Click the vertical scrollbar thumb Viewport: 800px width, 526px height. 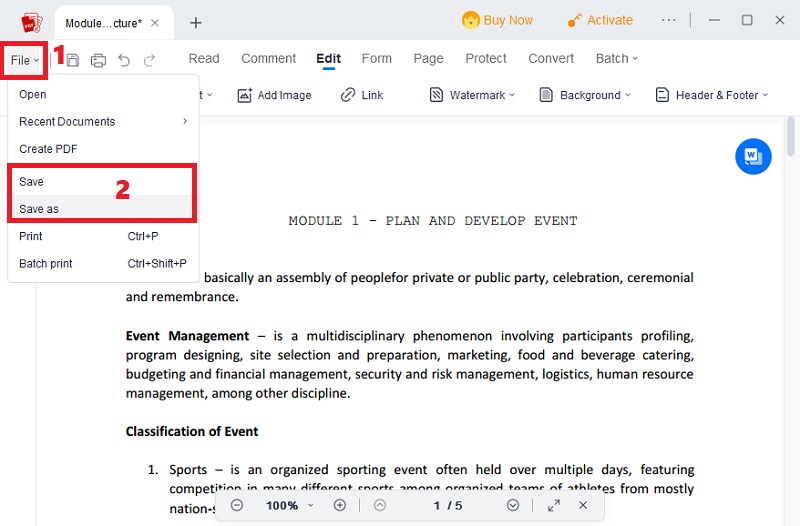coord(791,137)
